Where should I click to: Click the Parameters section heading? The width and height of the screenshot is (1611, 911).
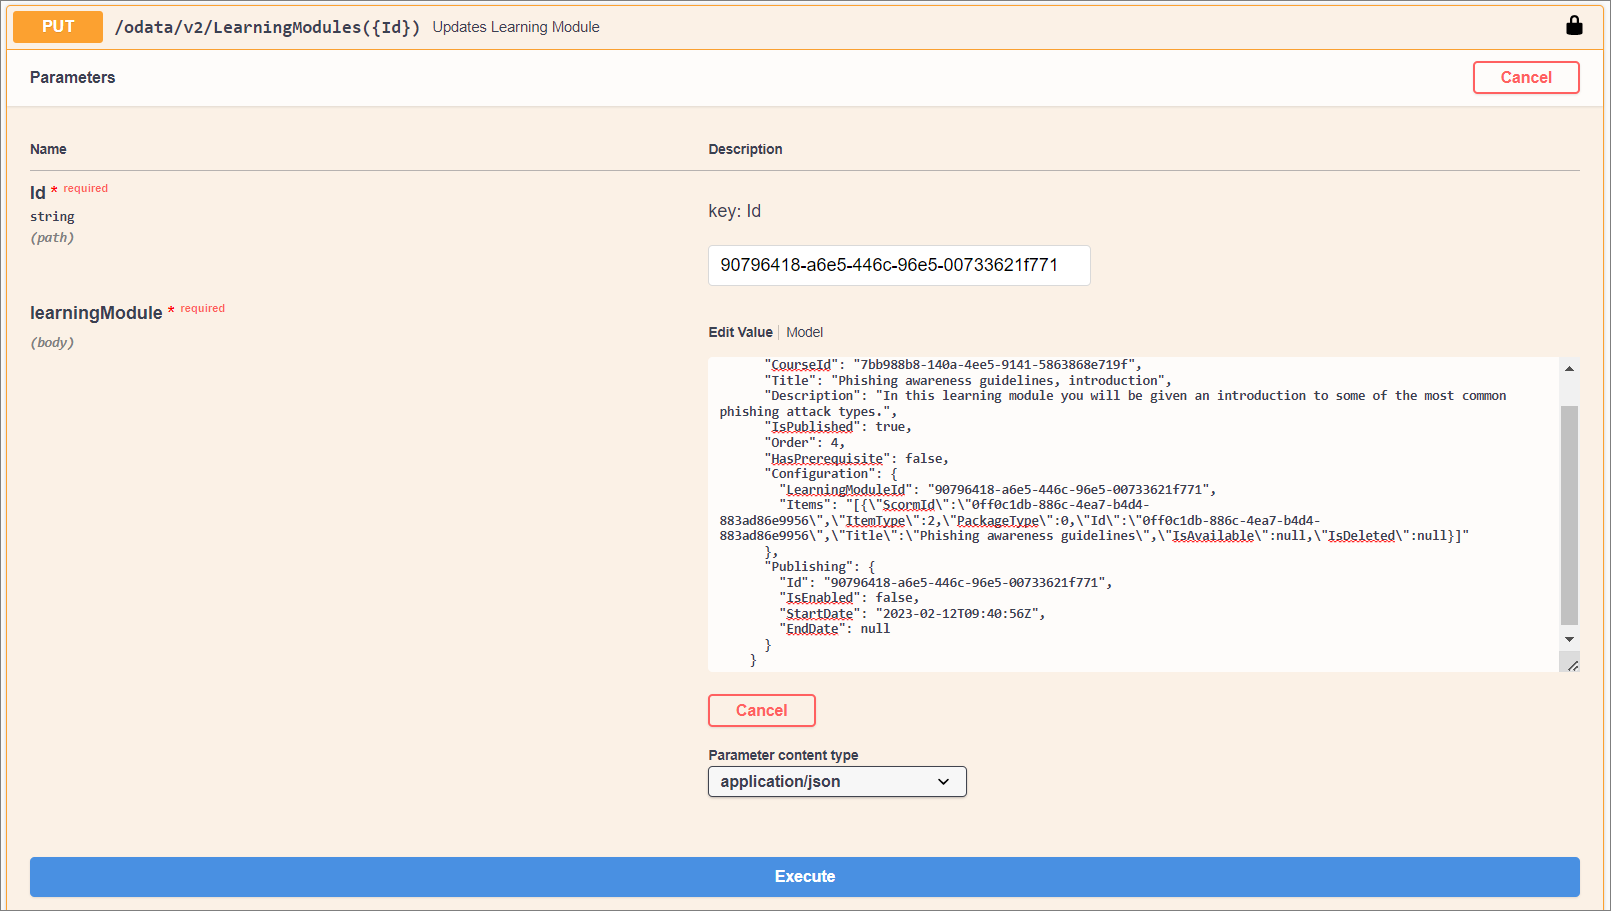point(72,77)
